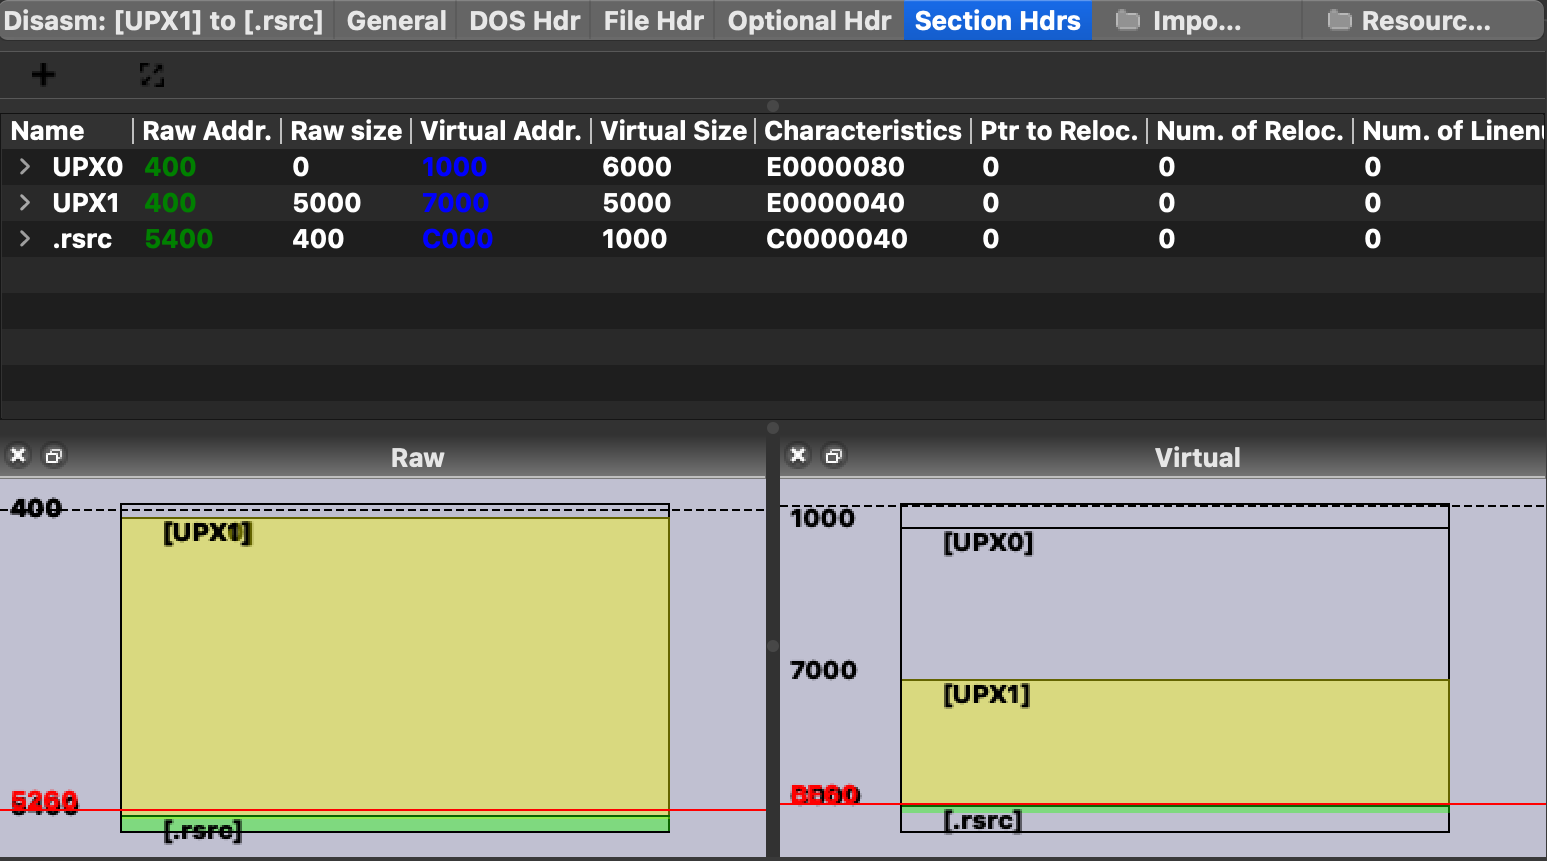Viewport: 1547px width, 861px height.
Task: Float the Raw diagram panel
Action: (x=54, y=456)
